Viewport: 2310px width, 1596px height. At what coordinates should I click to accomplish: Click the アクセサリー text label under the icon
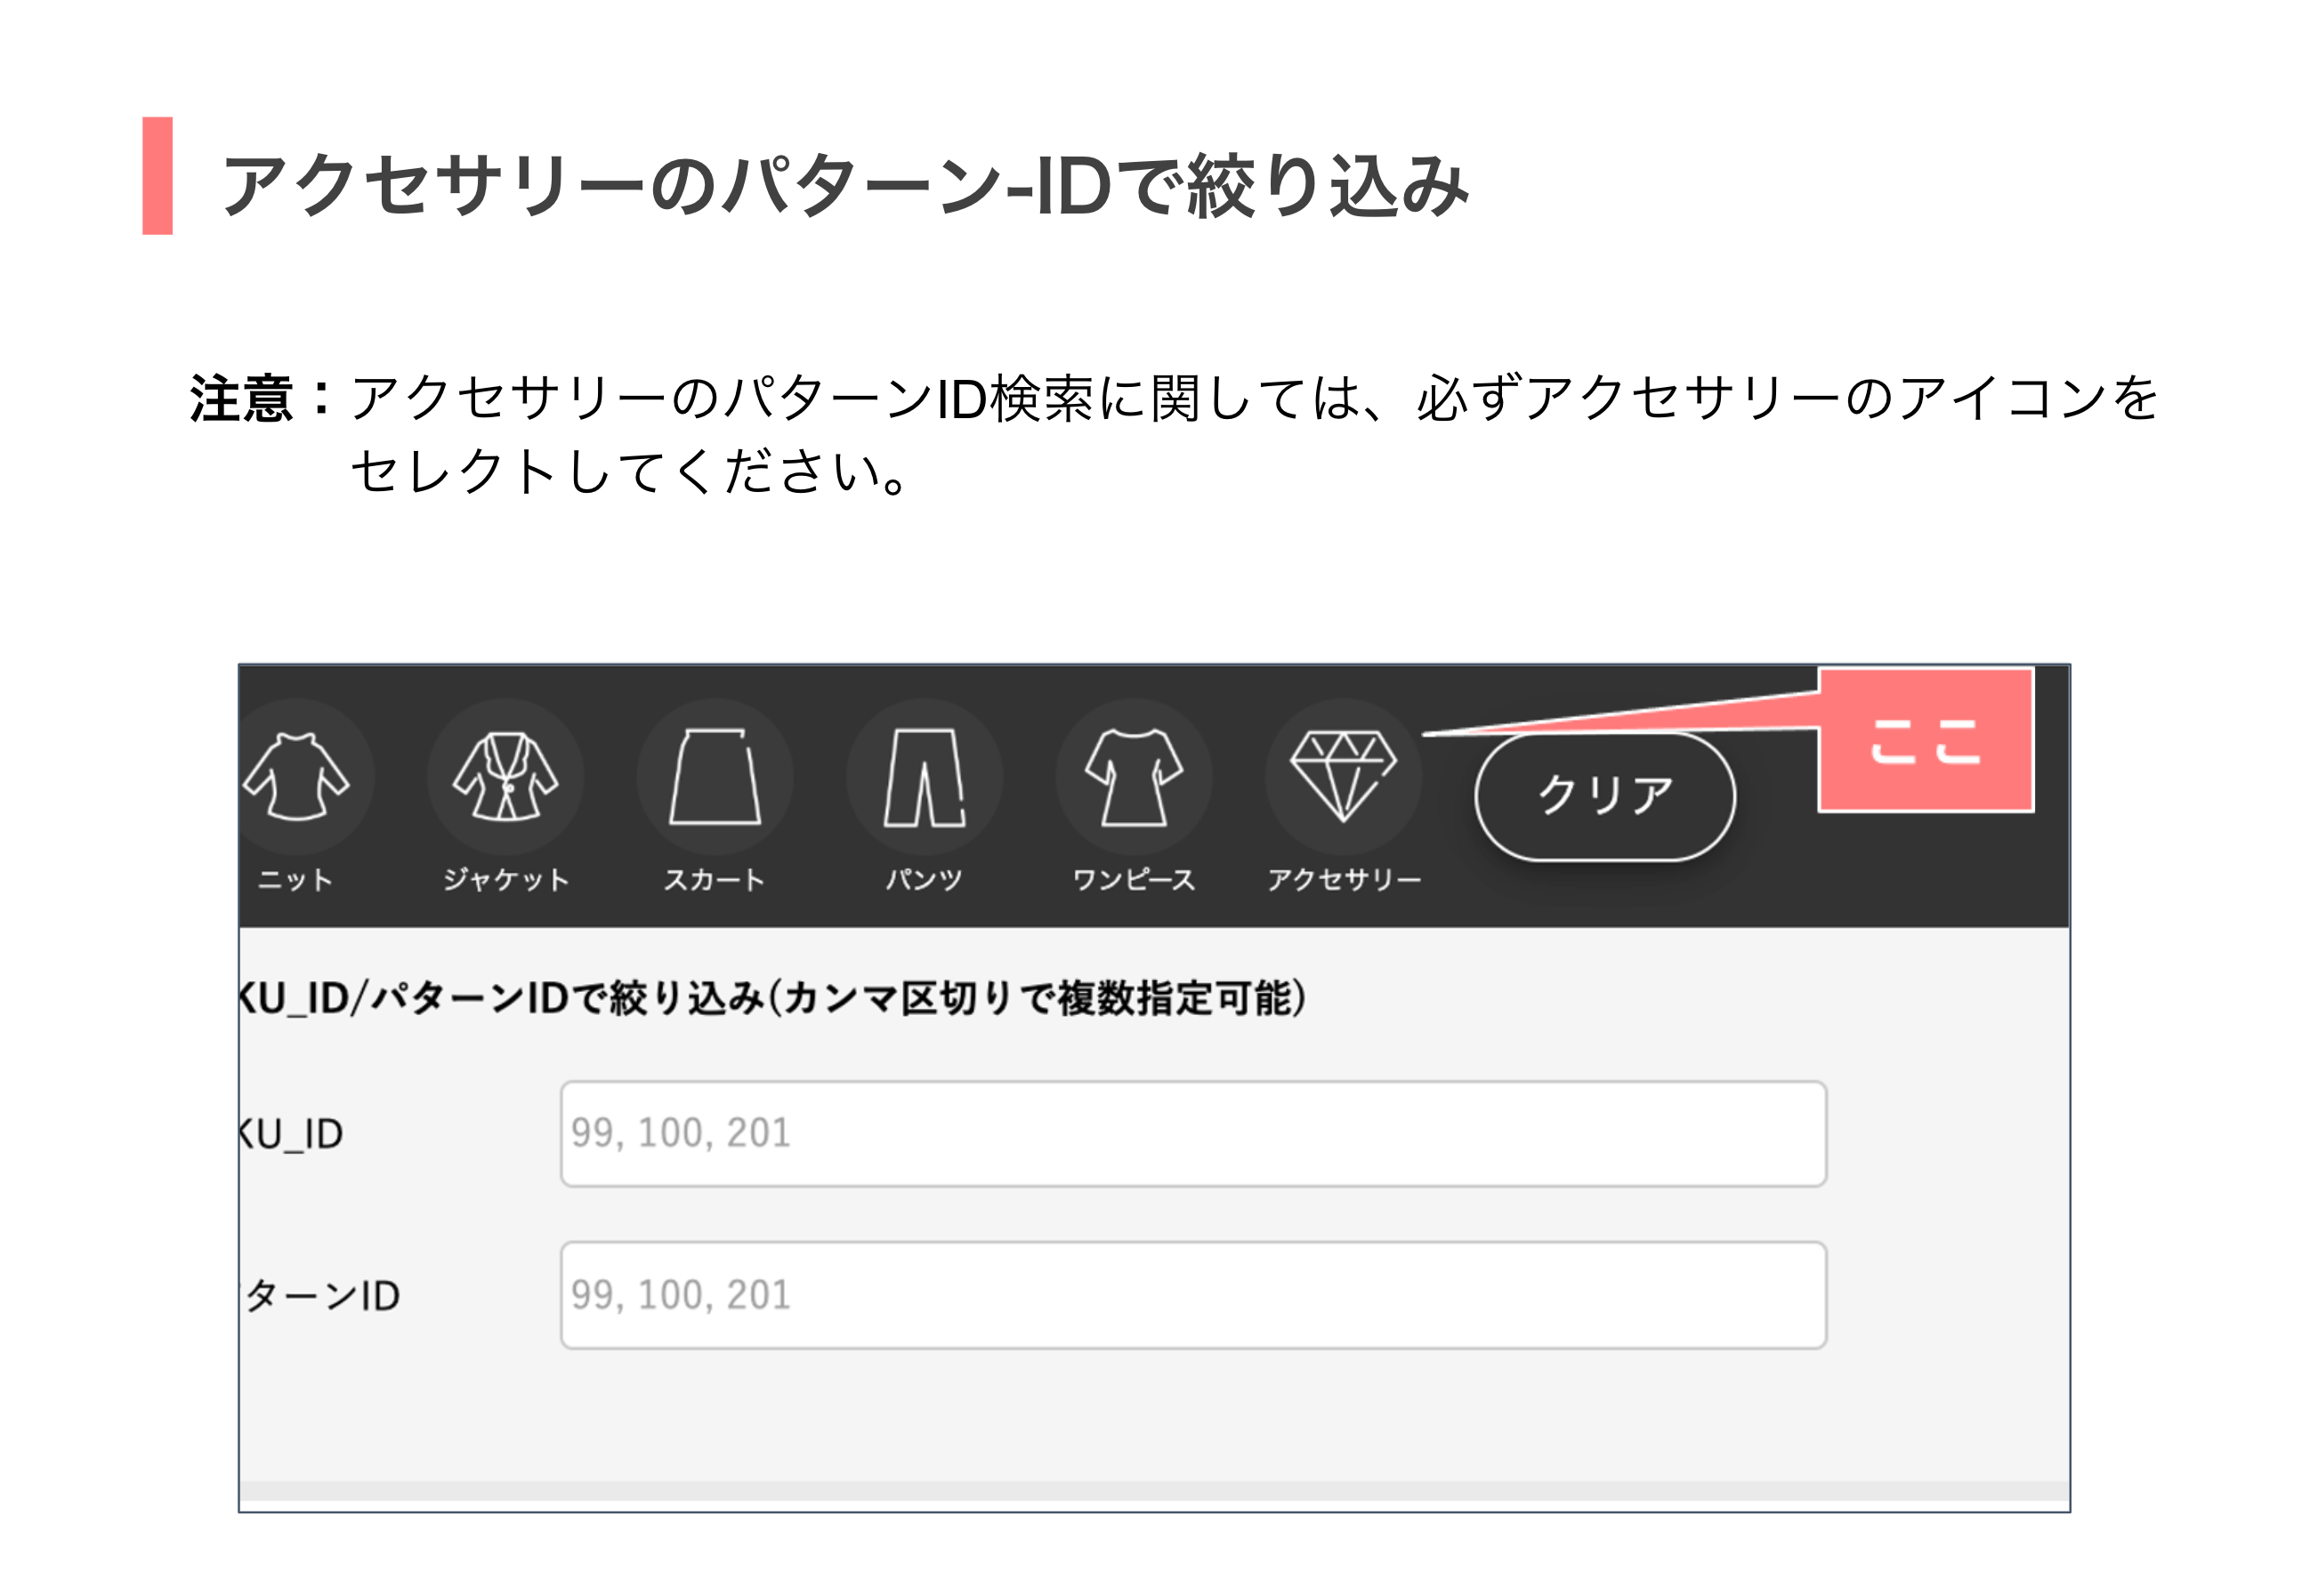click(x=1344, y=880)
